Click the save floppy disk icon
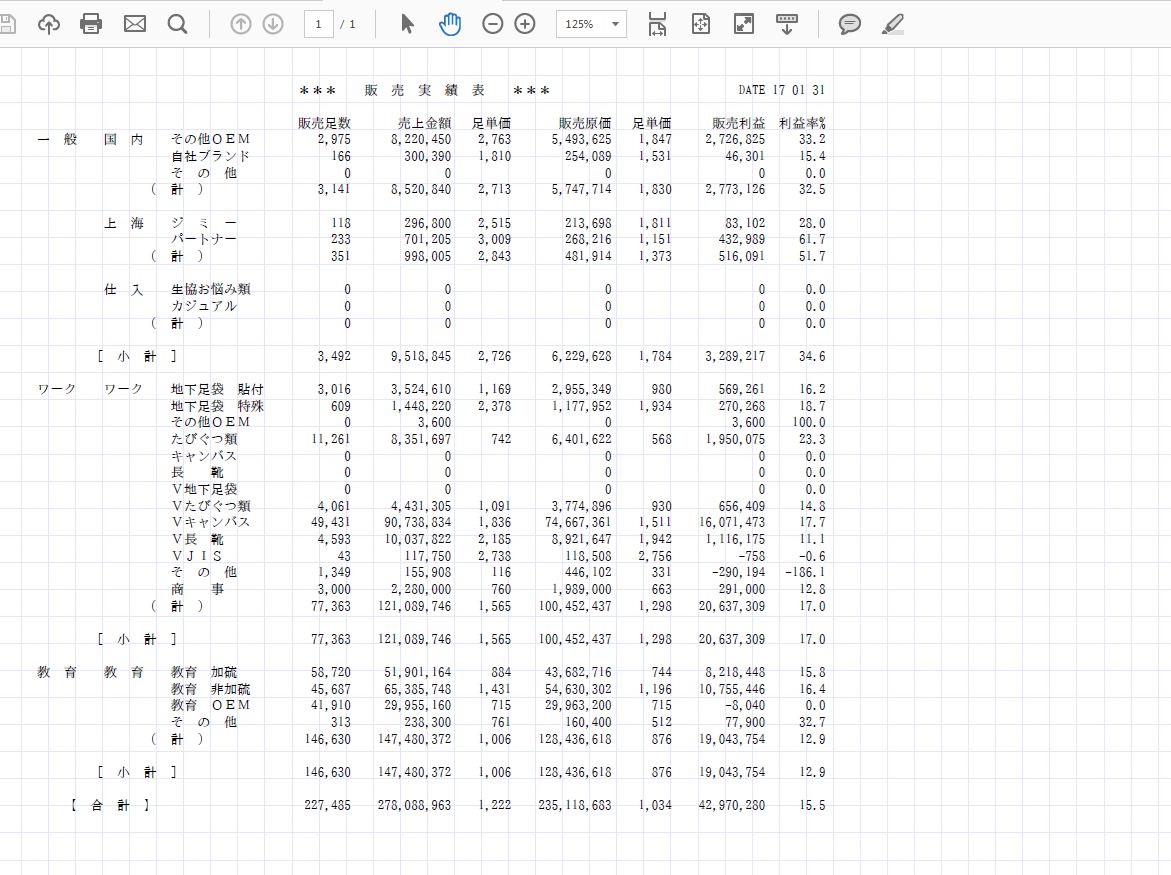The width and height of the screenshot is (1171, 875). tap(6, 24)
